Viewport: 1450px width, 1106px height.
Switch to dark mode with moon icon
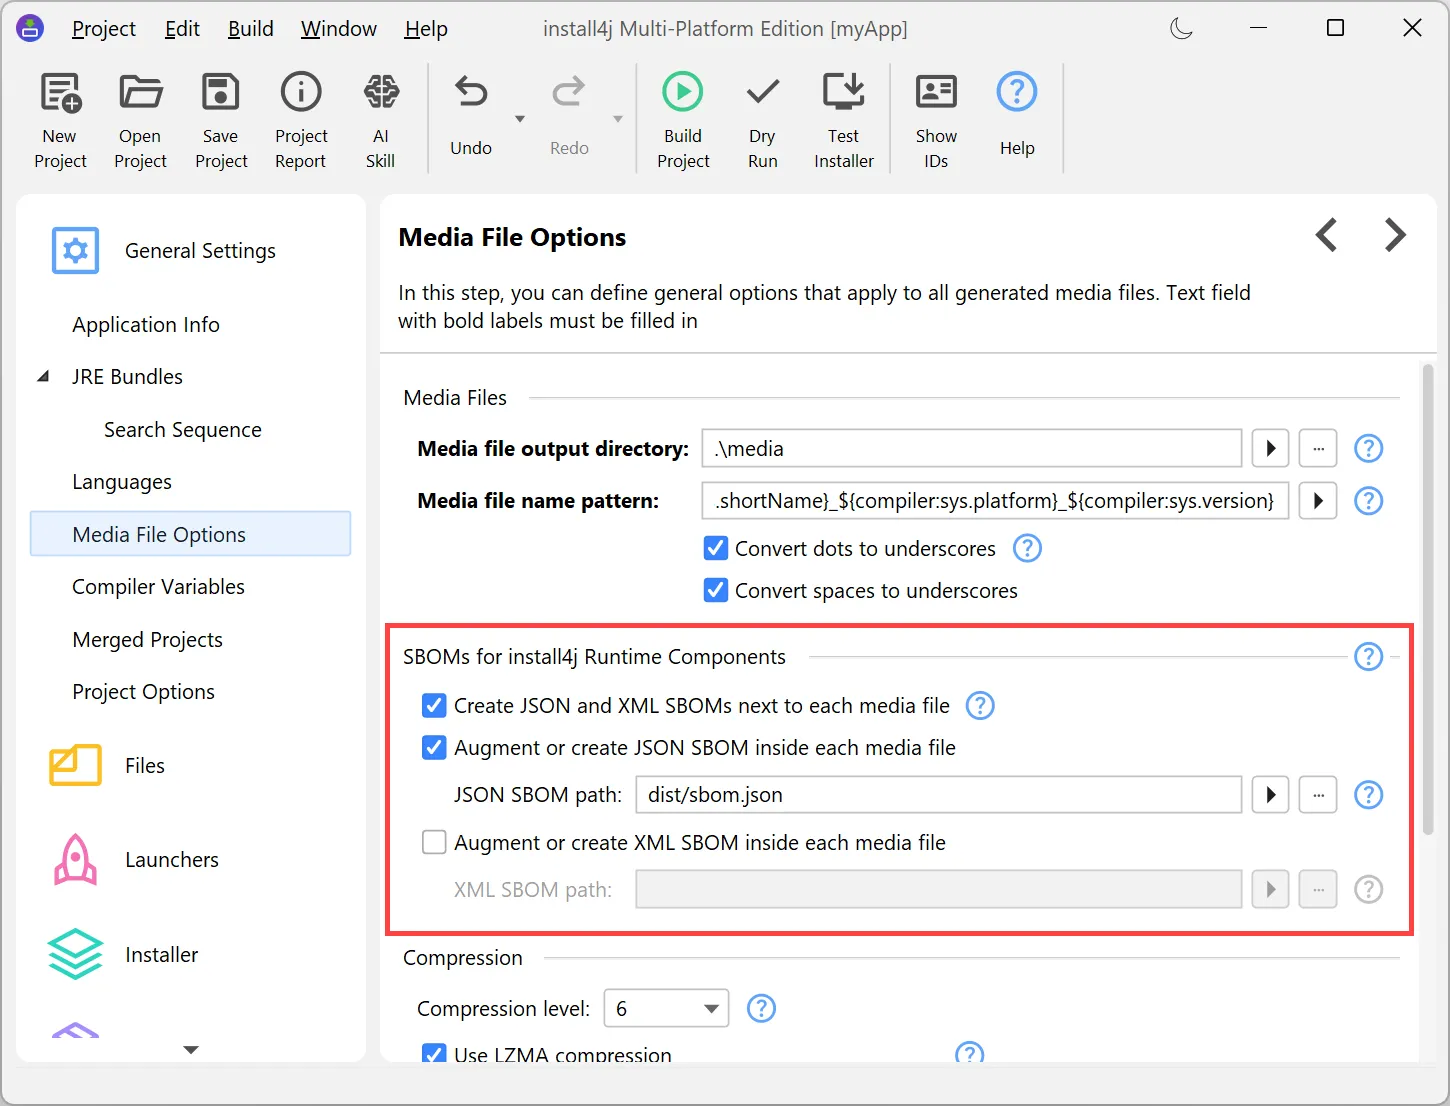click(x=1182, y=29)
